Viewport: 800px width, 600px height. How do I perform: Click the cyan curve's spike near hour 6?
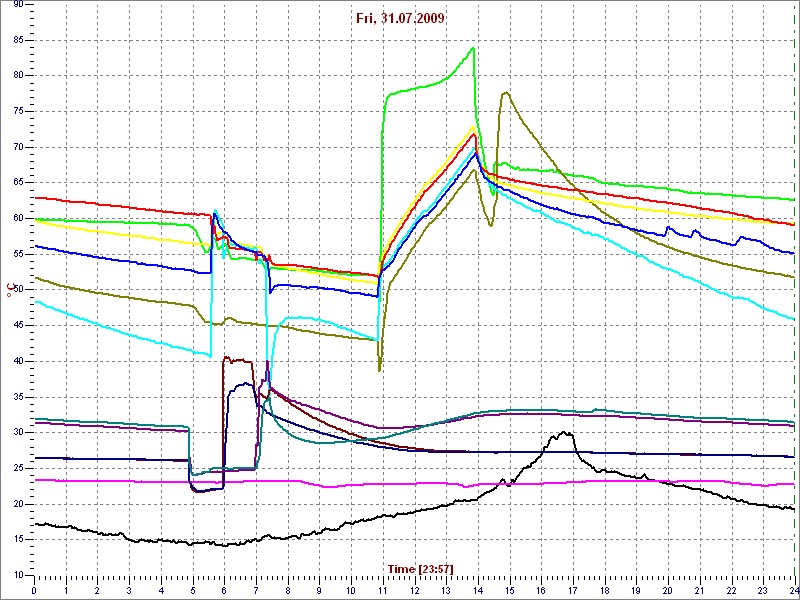pos(215,210)
